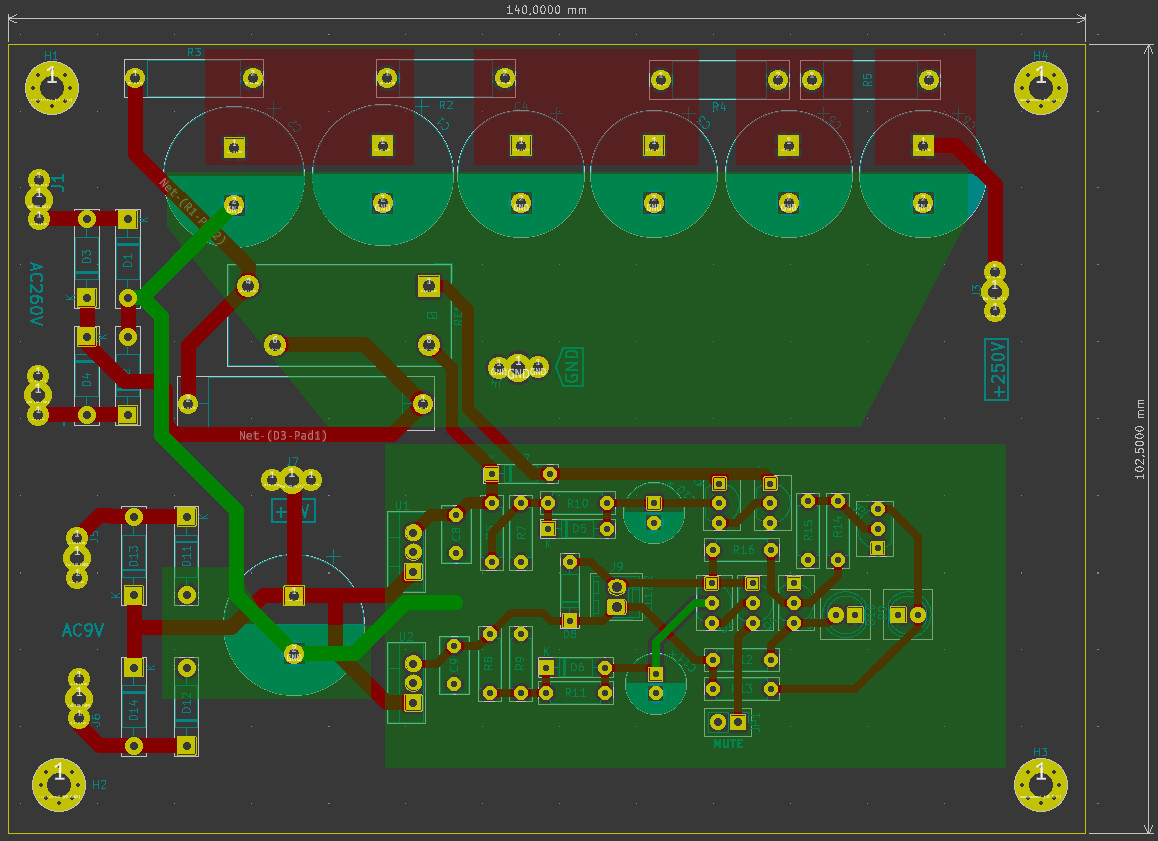1158x841 pixels.
Task: Click resistor R3 reference label
Action: 193,52
